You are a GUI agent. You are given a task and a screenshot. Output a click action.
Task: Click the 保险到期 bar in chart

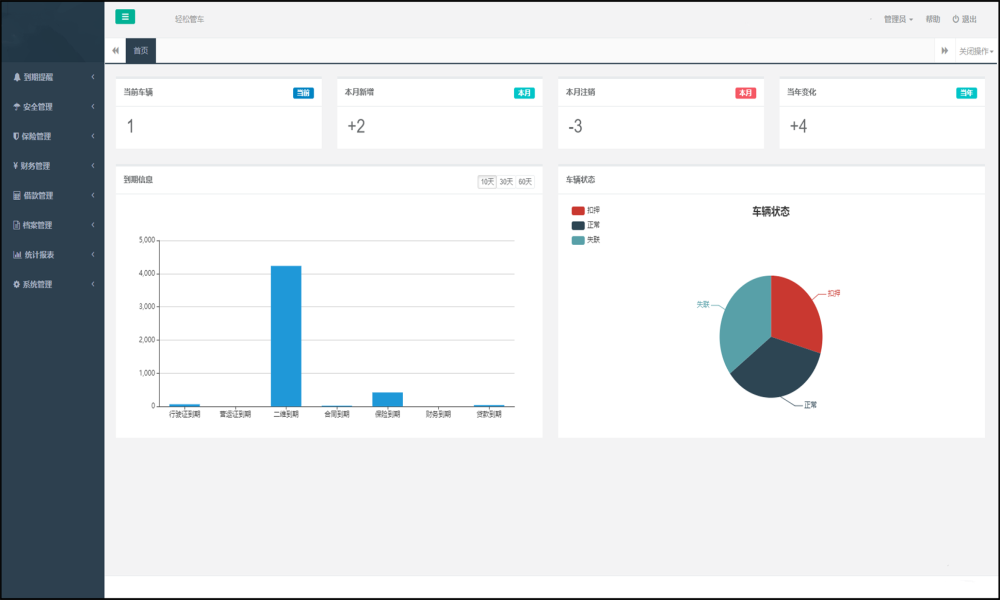tap(388, 399)
